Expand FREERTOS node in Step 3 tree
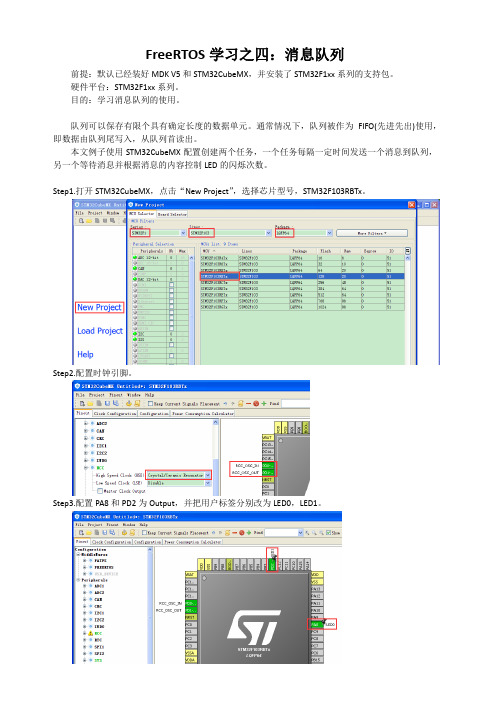This screenshot has width=496, height=702. 86,567
